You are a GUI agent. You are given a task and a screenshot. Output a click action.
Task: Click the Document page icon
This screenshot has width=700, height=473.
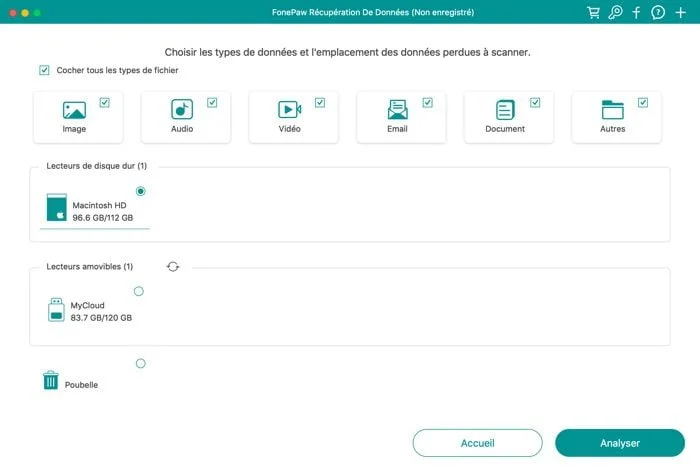pos(505,109)
